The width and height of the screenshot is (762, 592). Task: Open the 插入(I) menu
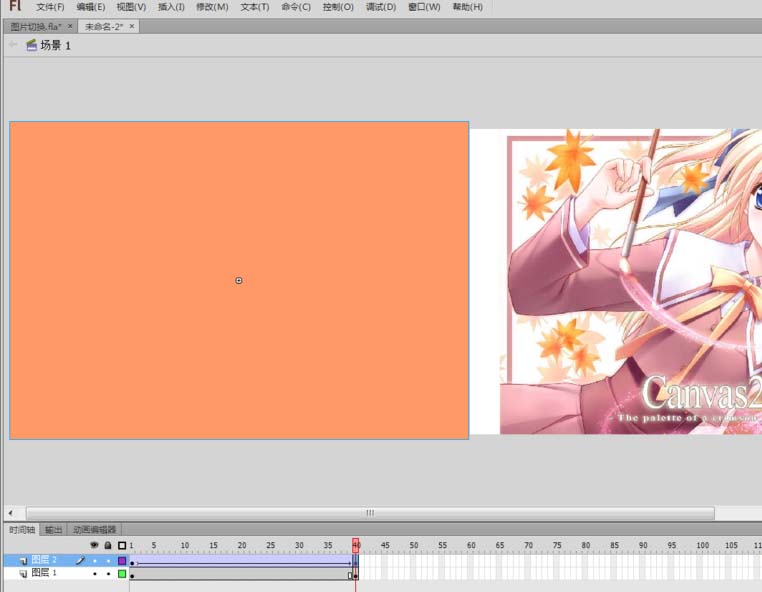(x=171, y=7)
